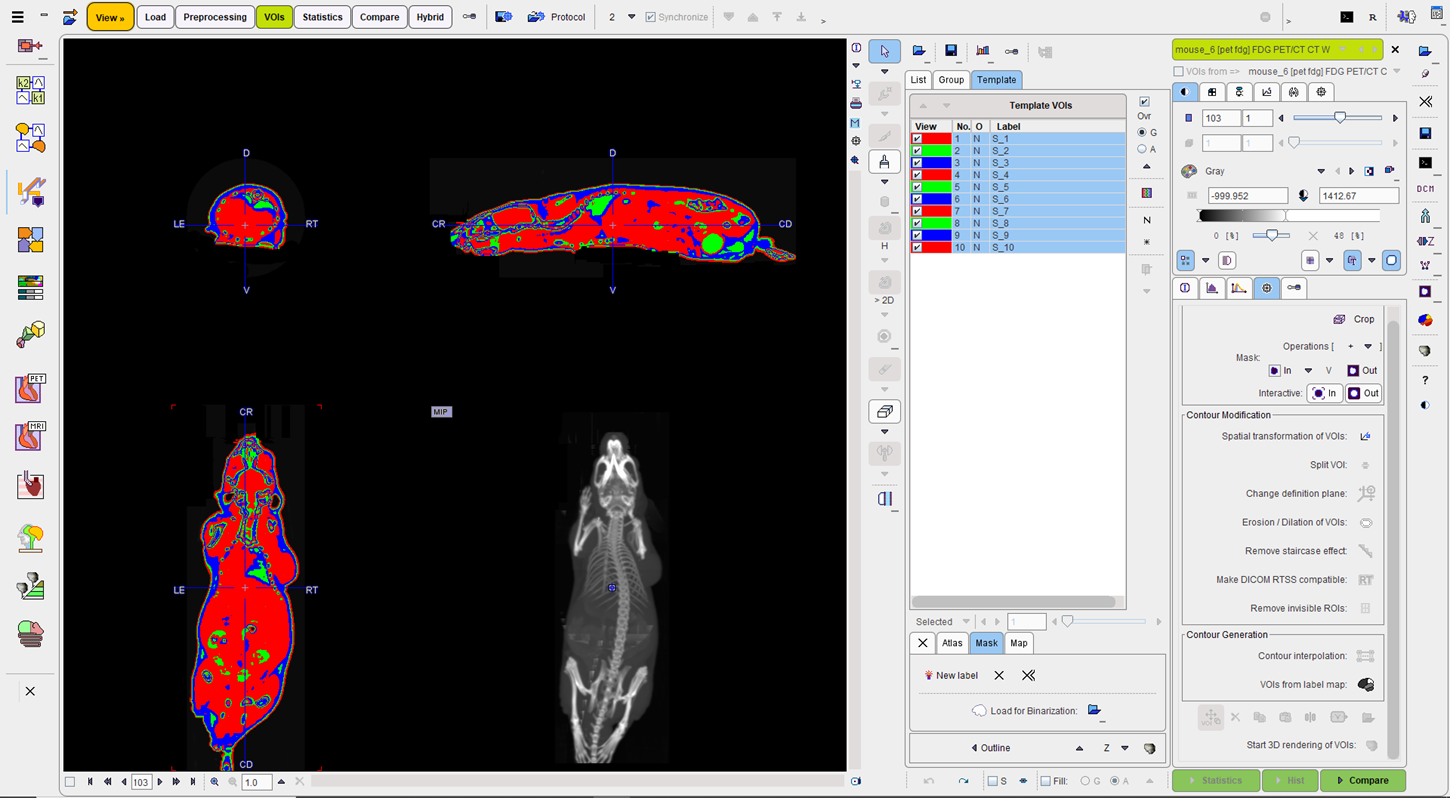Image resolution: width=1450 pixels, height=798 pixels.
Task: Click the Change definition plane icon
Action: point(1365,493)
